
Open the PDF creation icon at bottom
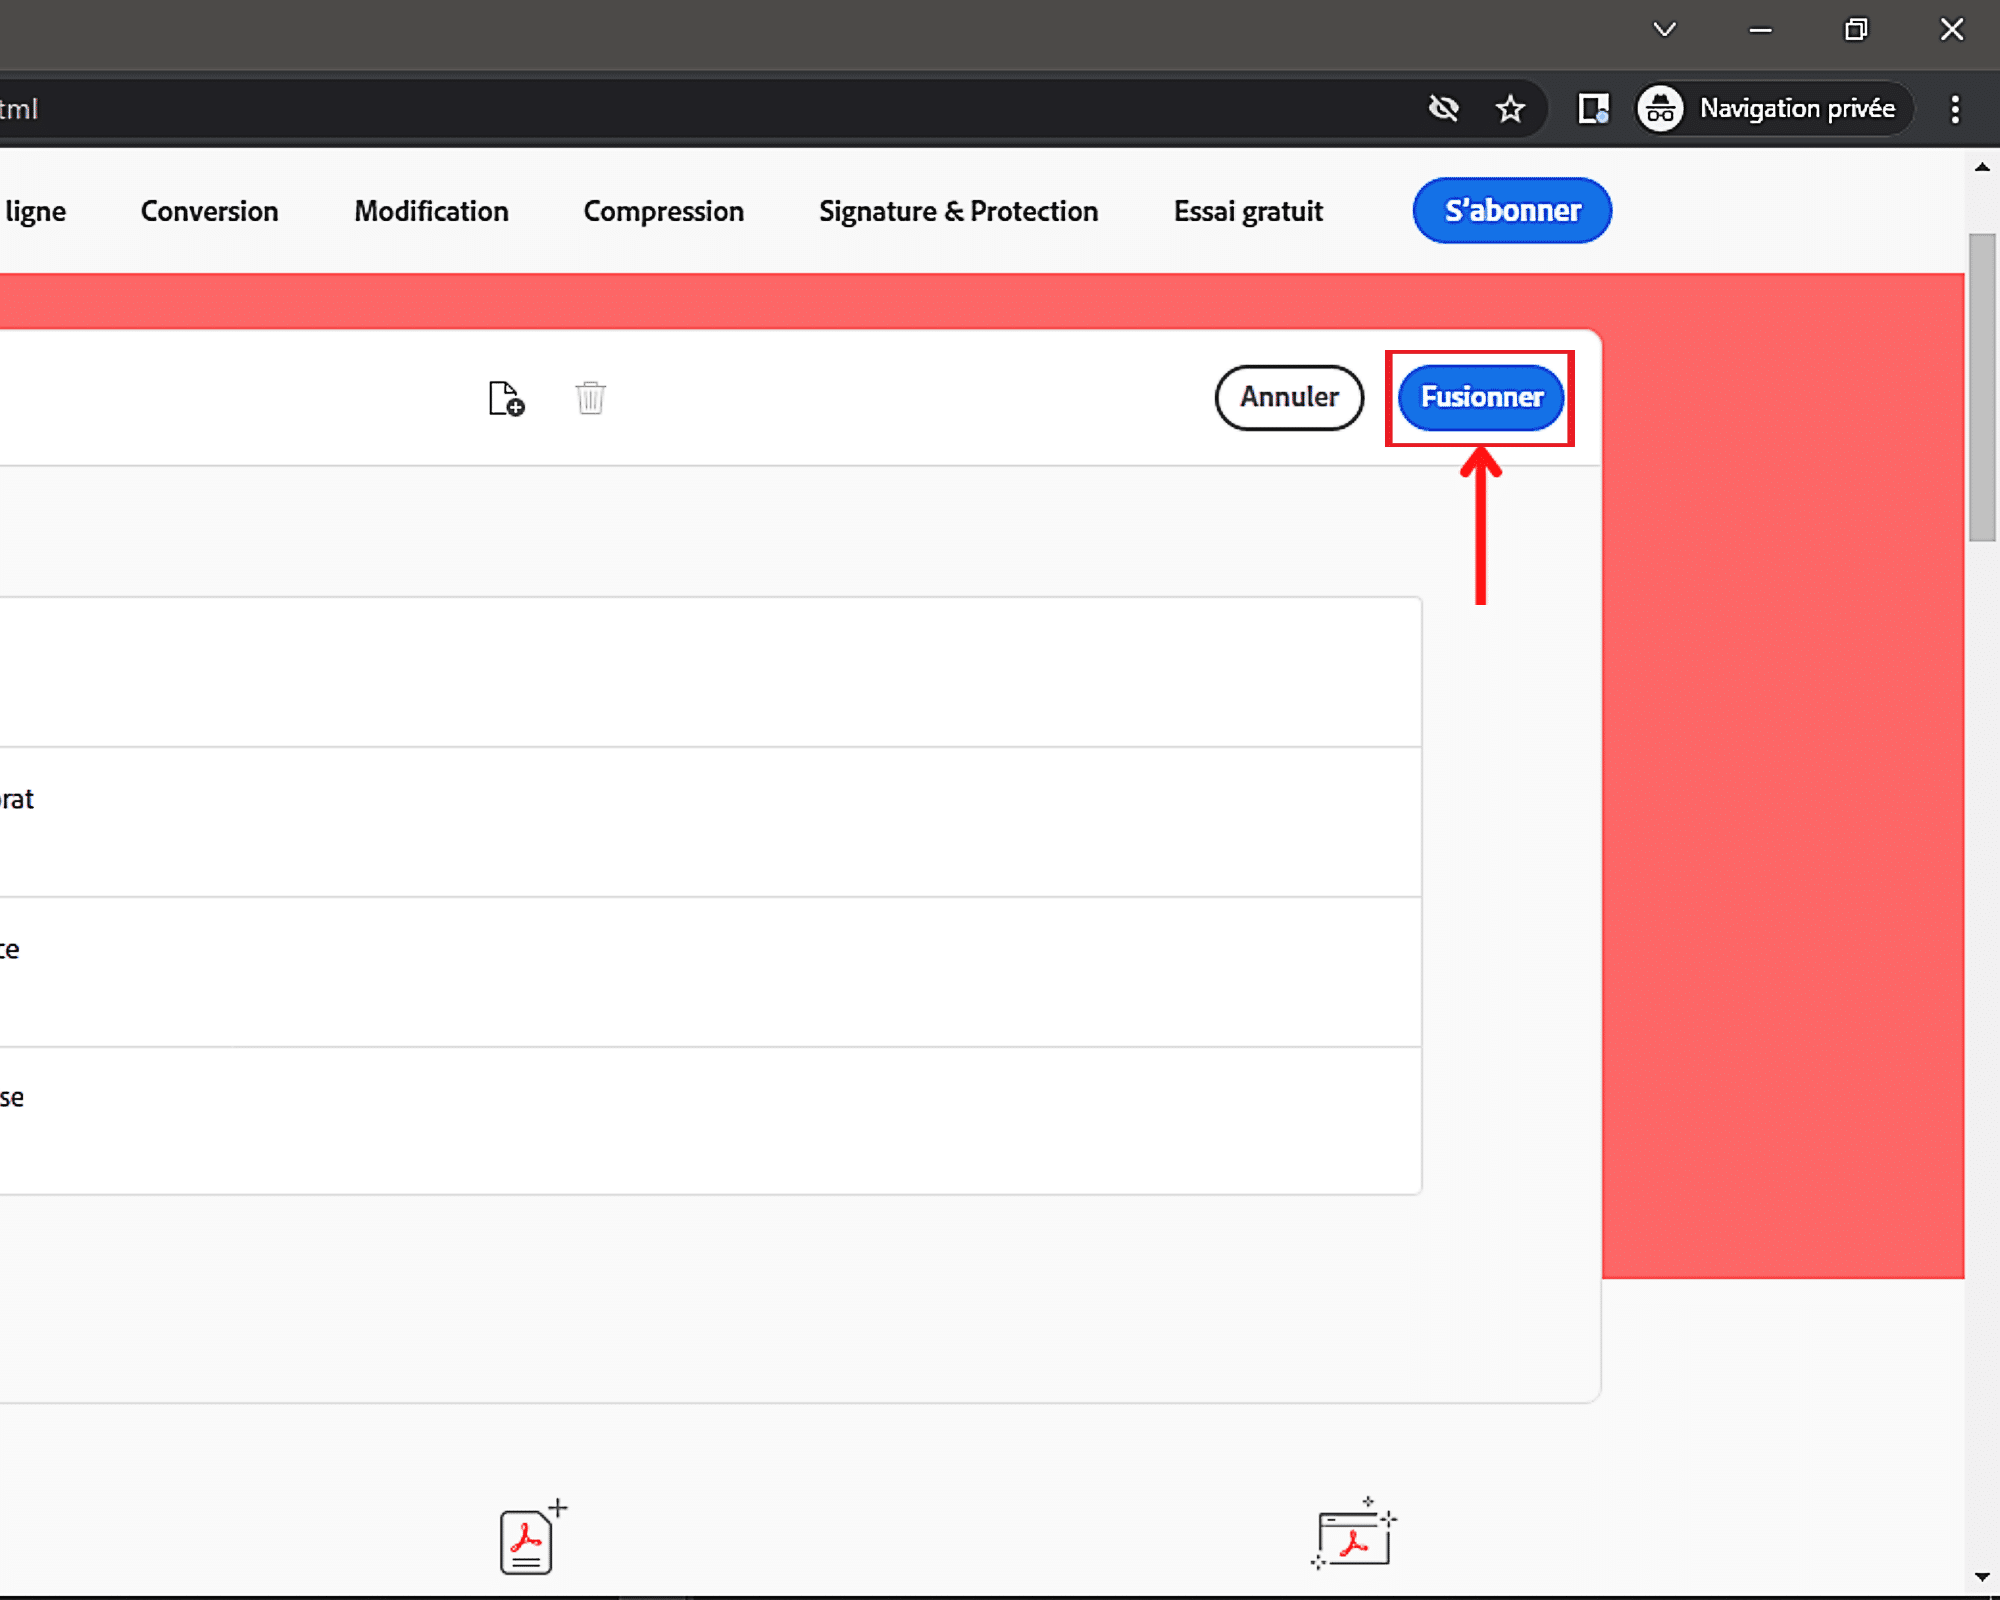(x=534, y=1536)
